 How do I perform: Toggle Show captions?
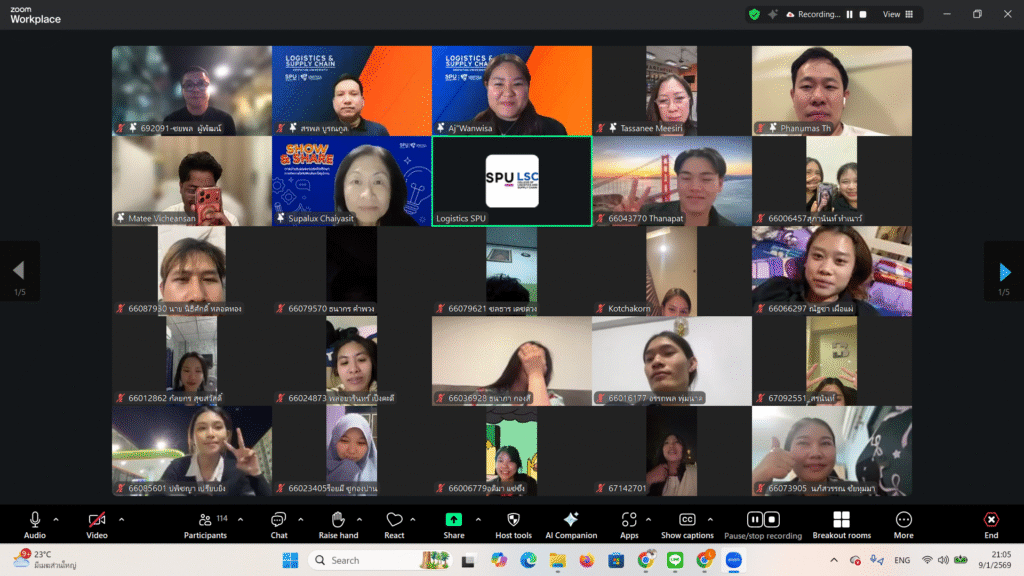[687, 524]
